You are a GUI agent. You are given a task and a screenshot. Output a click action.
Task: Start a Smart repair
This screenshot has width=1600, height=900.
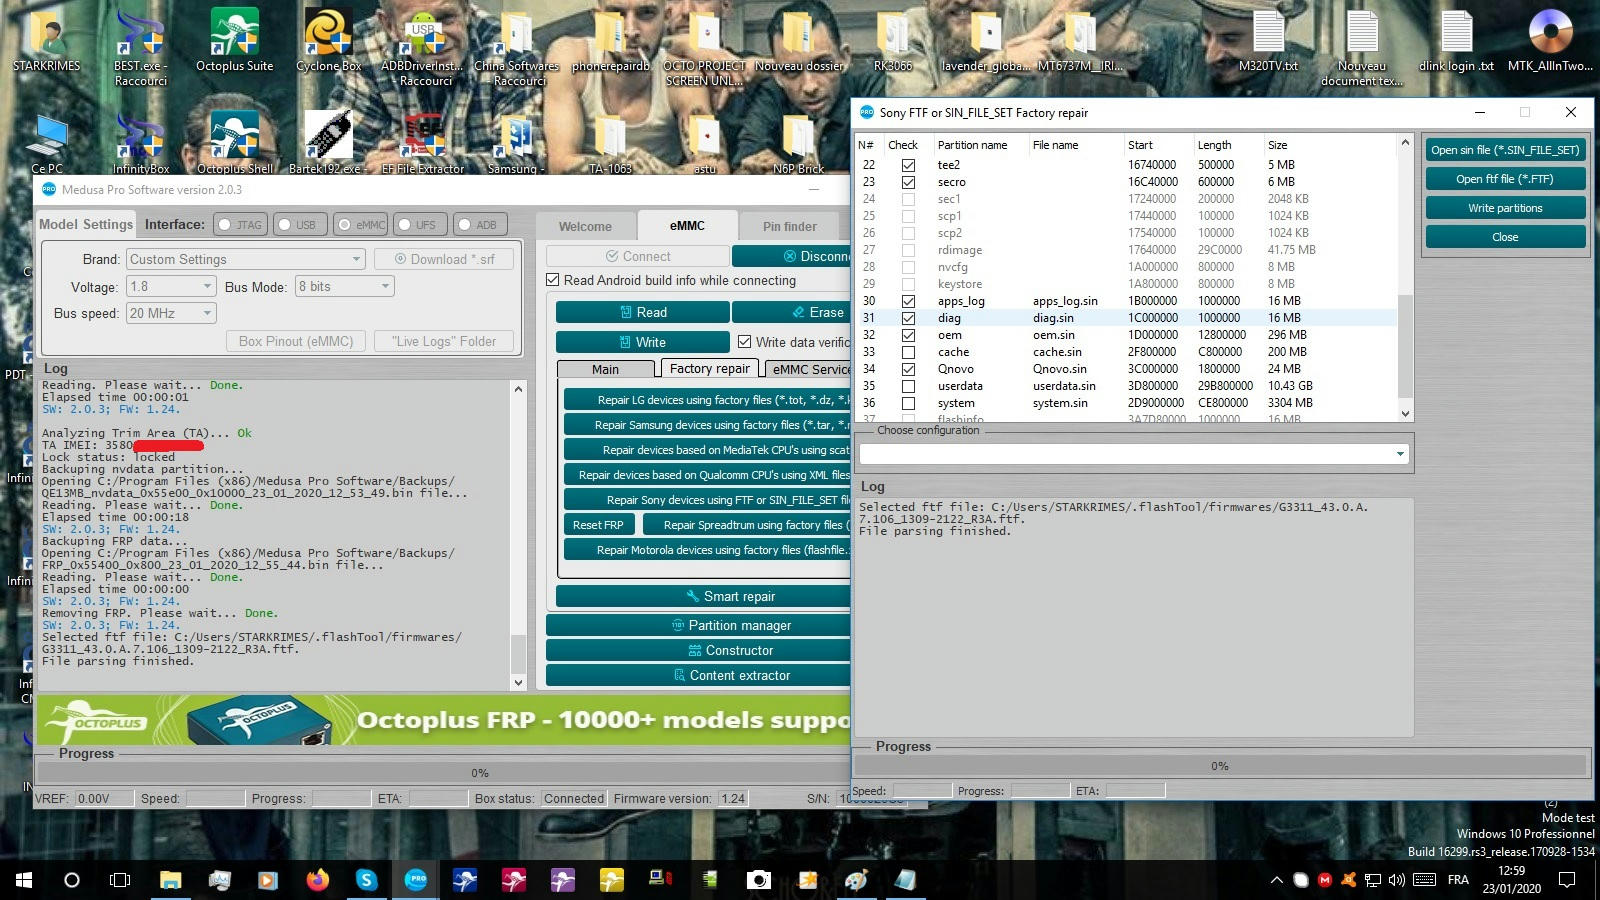coord(734,596)
